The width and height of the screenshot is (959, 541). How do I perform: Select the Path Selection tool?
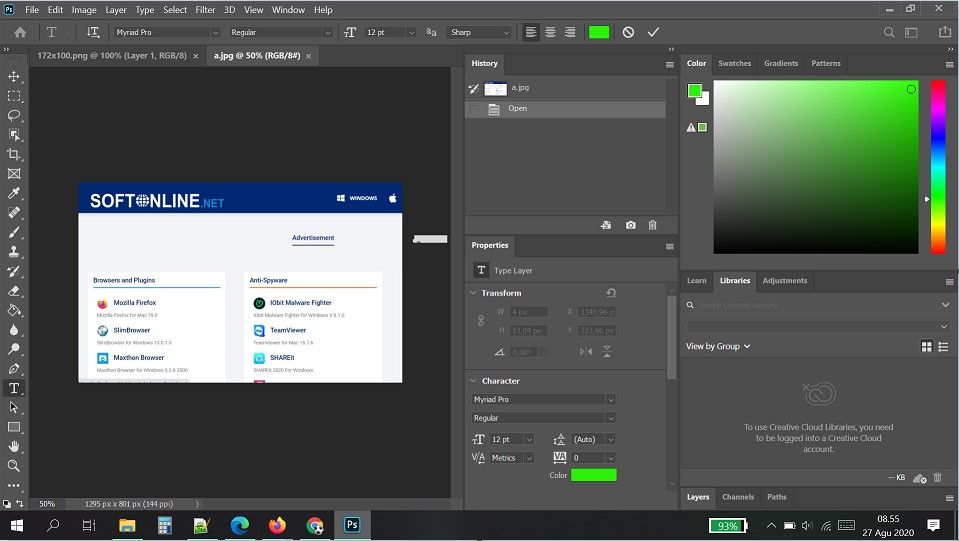click(13, 408)
